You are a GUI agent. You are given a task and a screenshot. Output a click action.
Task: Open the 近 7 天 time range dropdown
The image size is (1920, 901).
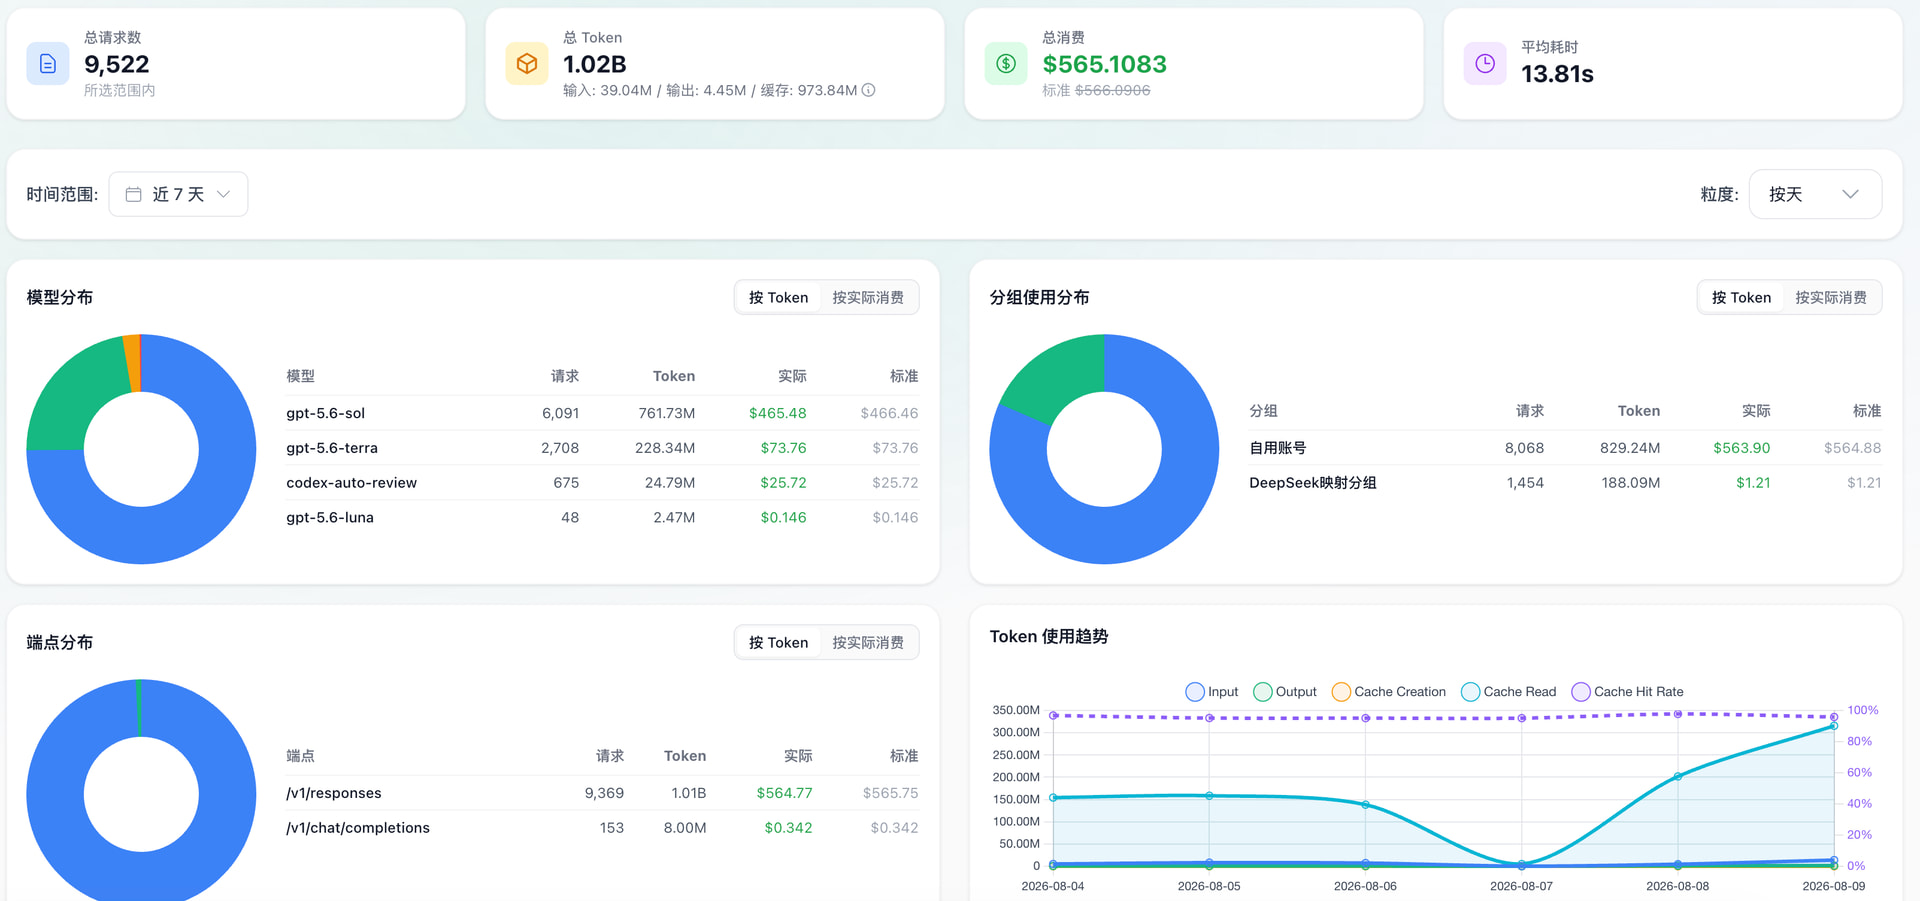[178, 194]
